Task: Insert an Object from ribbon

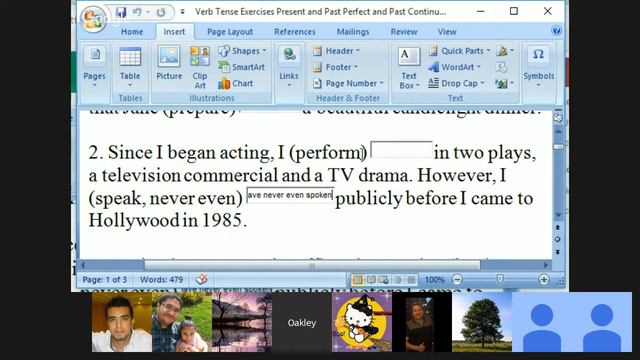Action: pyautogui.click(x=505, y=83)
